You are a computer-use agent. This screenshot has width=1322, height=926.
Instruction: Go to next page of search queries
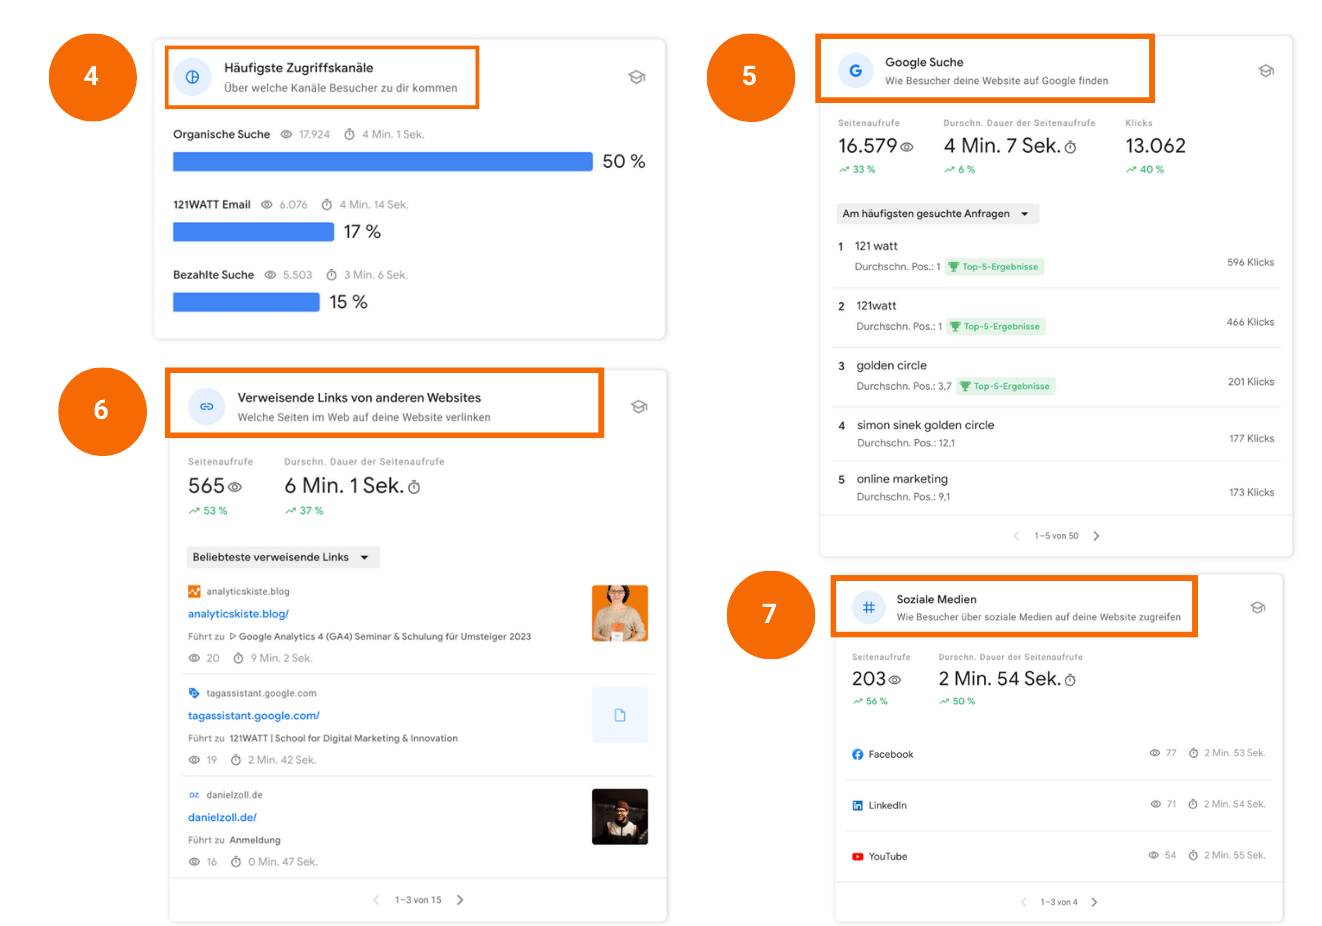(x=1096, y=536)
